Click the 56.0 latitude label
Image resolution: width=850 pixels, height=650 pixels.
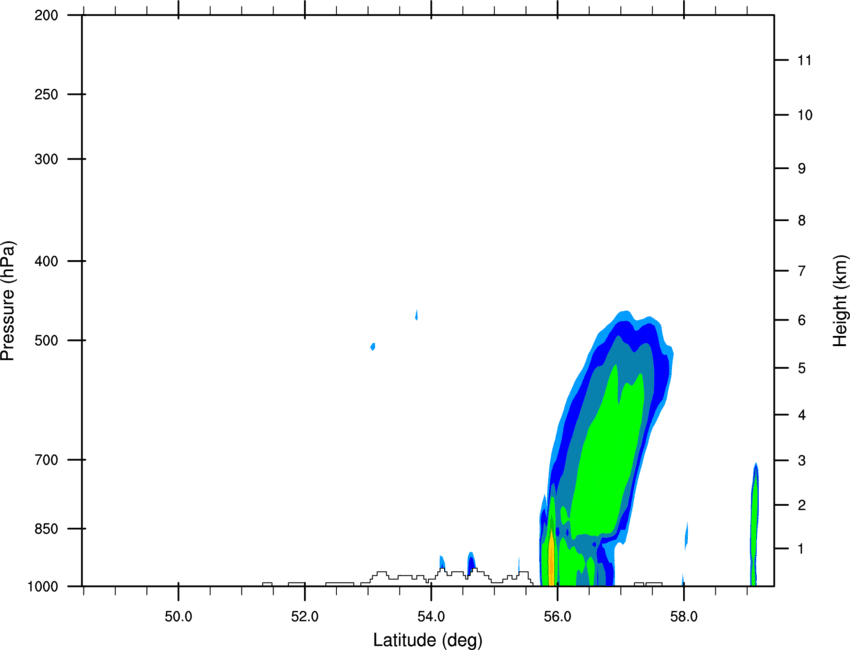point(558,617)
